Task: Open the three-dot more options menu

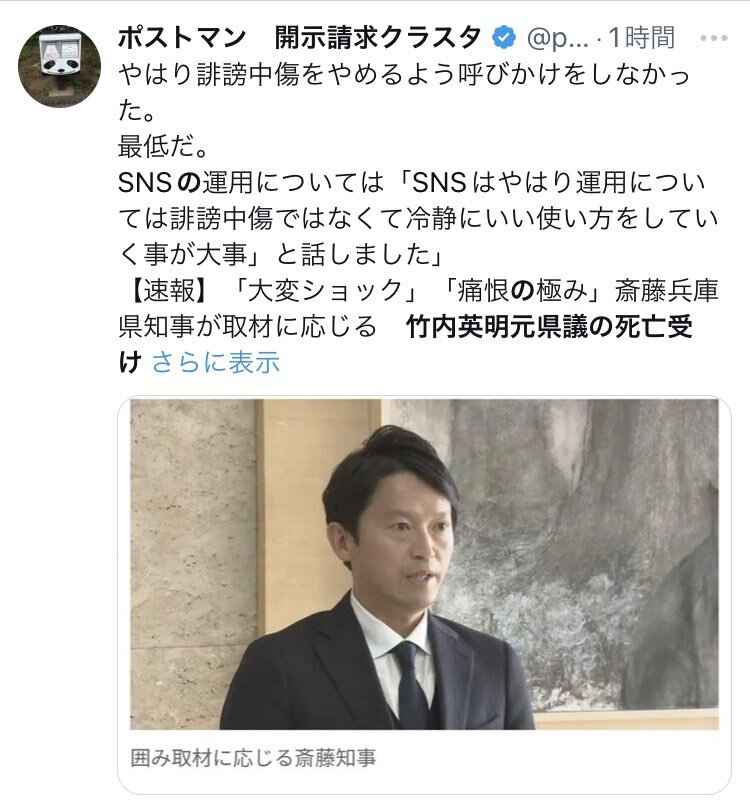Action: 714,38
